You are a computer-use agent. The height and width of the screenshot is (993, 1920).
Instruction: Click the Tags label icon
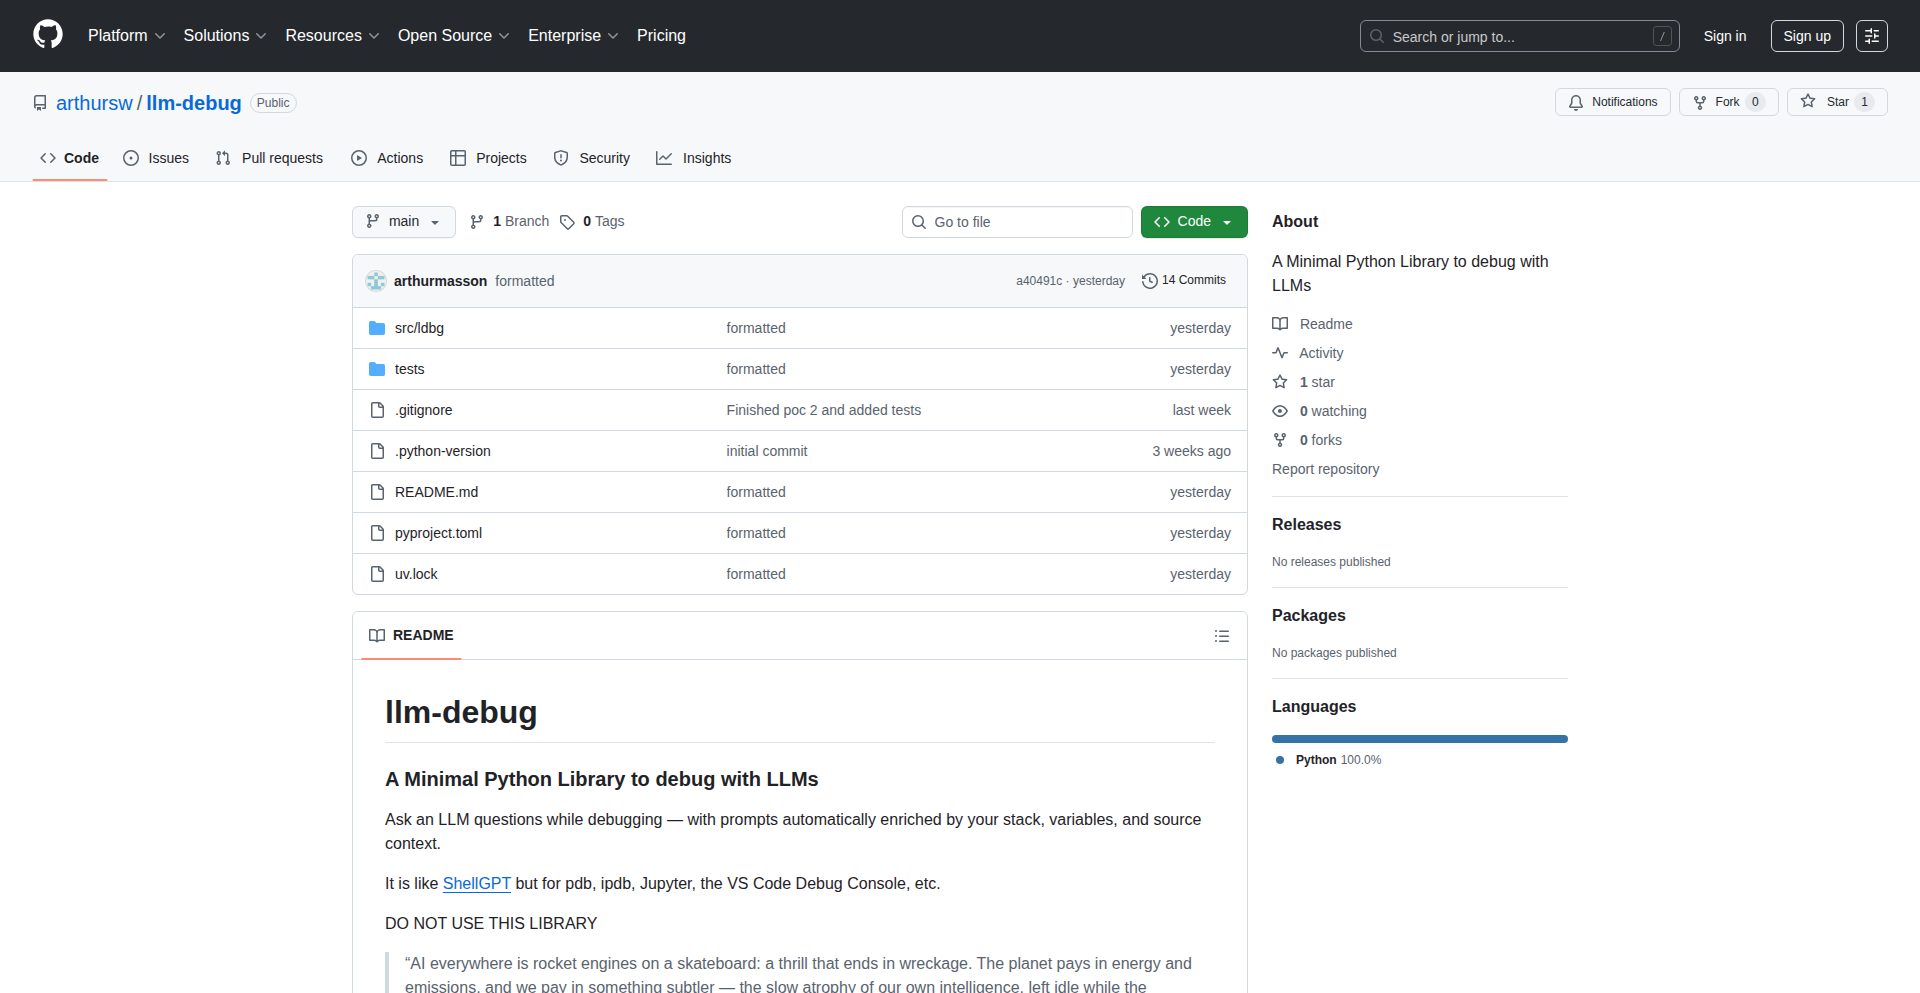(x=567, y=222)
